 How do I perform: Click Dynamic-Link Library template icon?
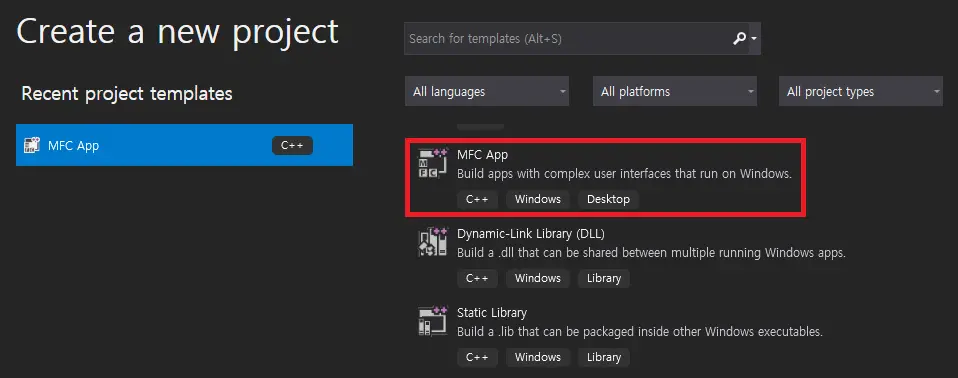coord(433,242)
